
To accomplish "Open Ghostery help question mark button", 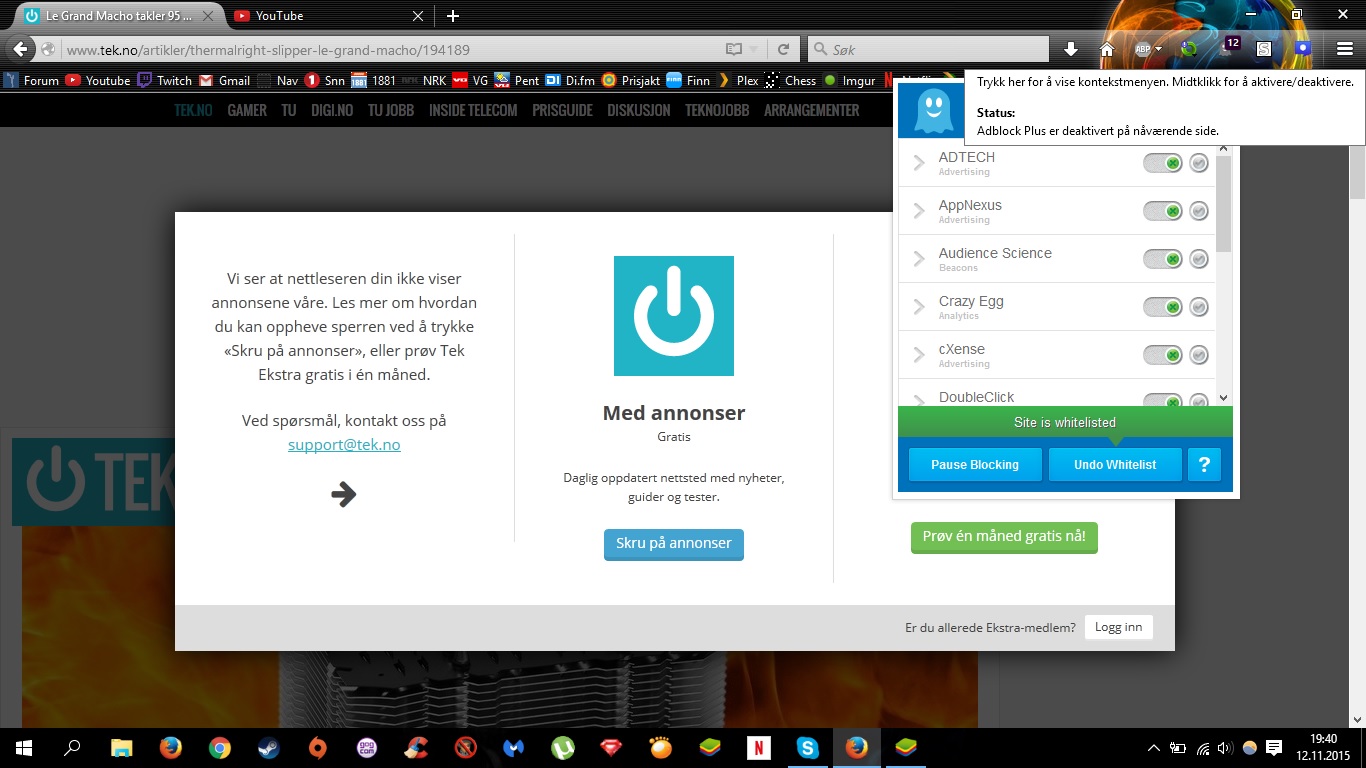I will [x=1204, y=465].
